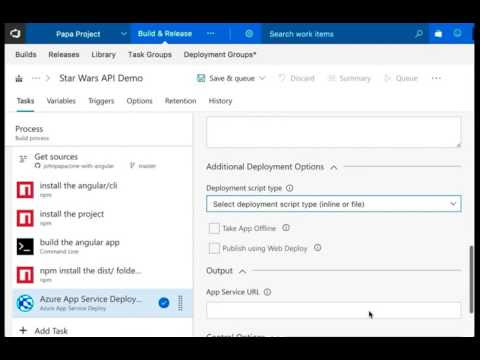Click Save & queue button
This screenshot has height=360, width=480.
pyautogui.click(x=227, y=78)
